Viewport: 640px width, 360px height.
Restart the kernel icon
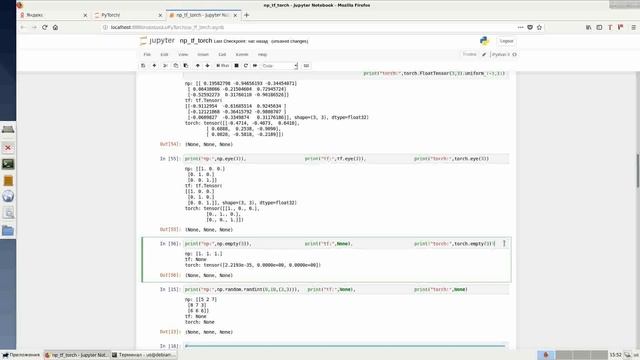click(x=246, y=66)
